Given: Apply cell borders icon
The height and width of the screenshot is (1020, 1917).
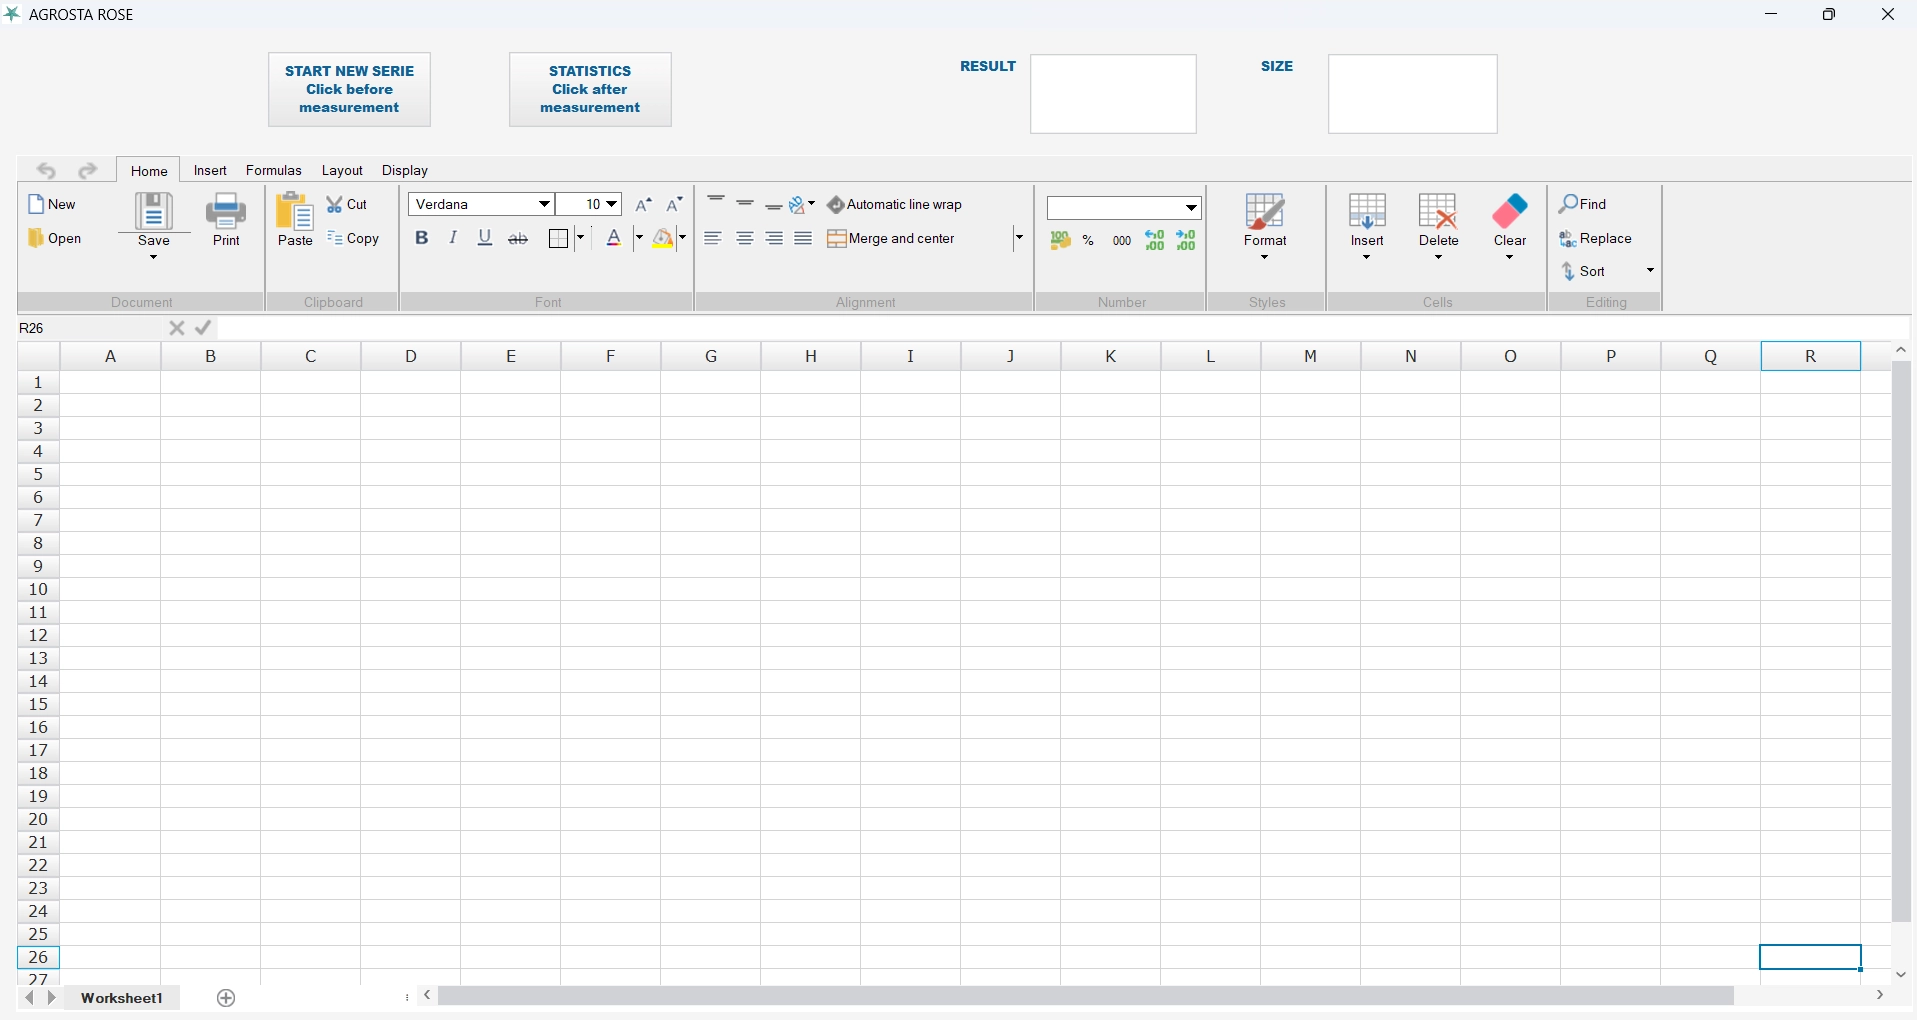Looking at the screenshot, I should [559, 238].
